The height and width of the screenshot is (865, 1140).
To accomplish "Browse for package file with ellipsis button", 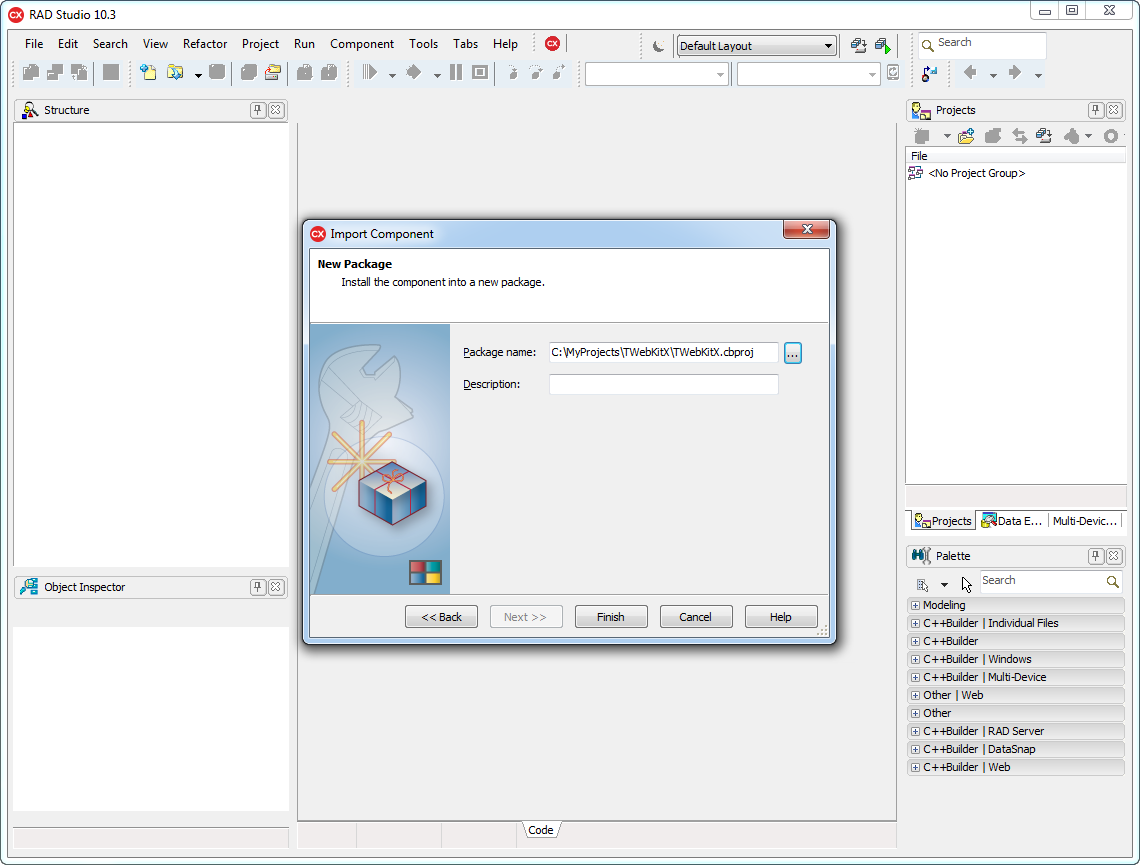I will 792,353.
